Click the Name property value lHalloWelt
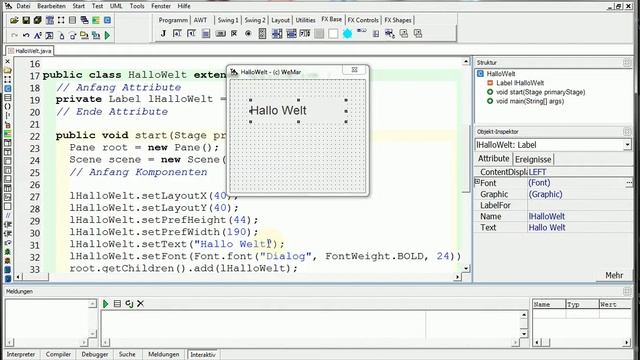This screenshot has height=360, width=640. pos(547,217)
